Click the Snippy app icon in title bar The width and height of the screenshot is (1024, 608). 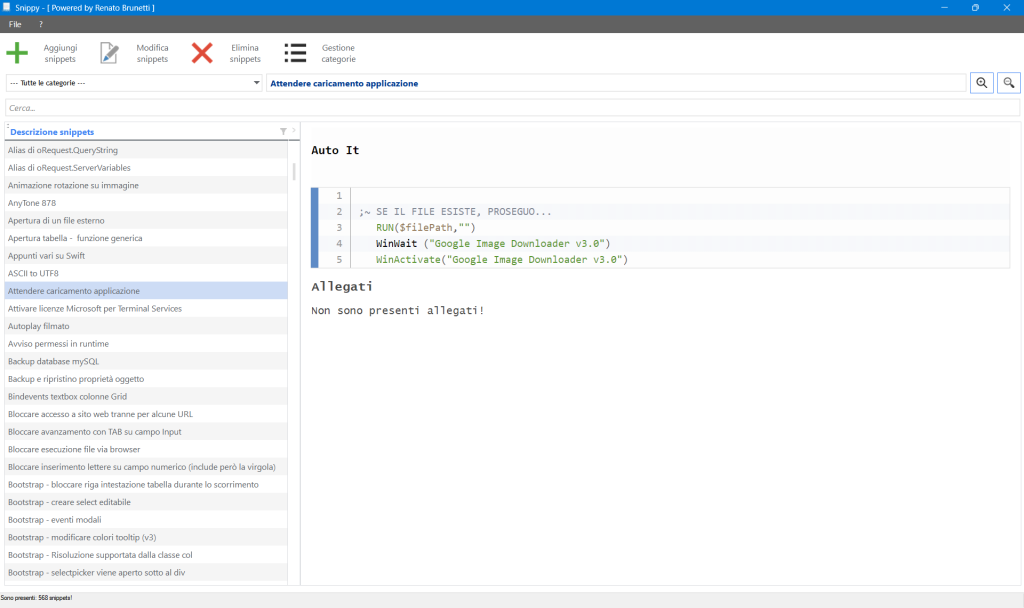pyautogui.click(x=8, y=7)
